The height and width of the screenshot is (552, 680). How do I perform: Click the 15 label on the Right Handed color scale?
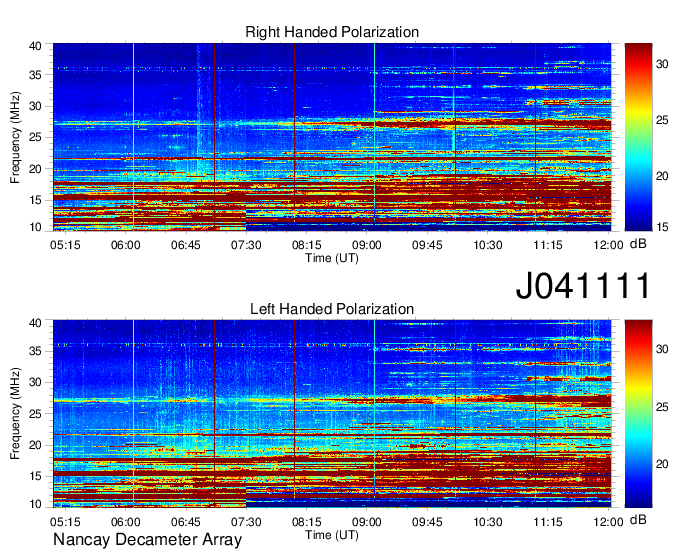tap(662, 227)
